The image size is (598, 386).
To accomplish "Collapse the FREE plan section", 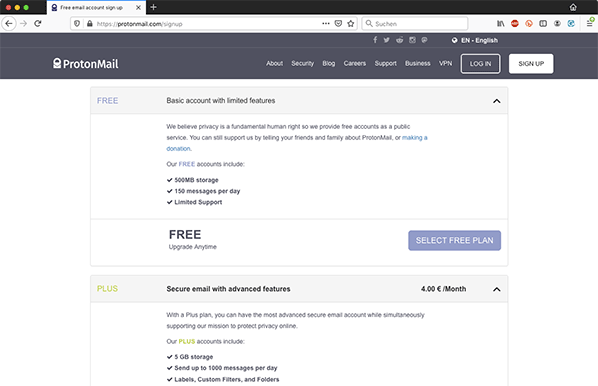I will tap(497, 101).
